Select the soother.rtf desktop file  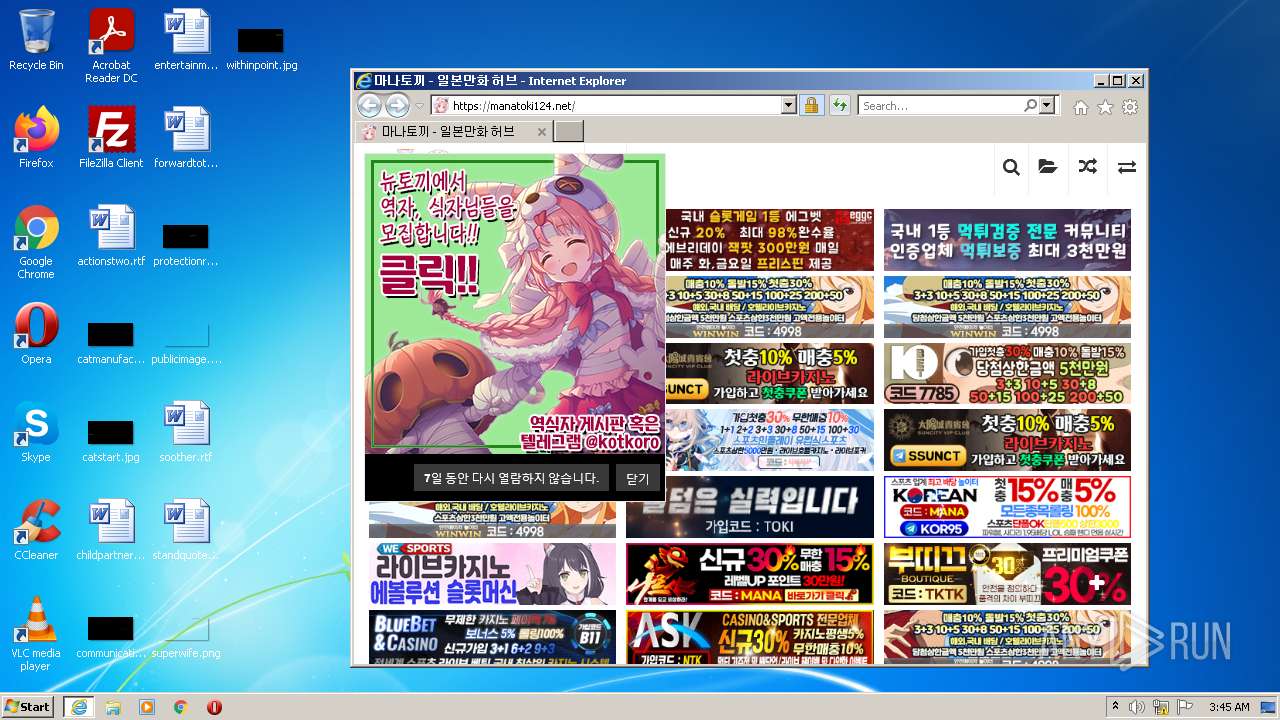tap(186, 432)
